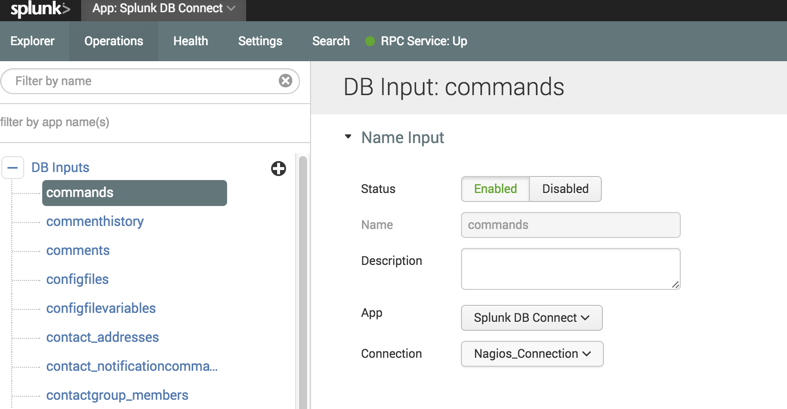The width and height of the screenshot is (787, 409).
Task: Open the Search tab
Action: pyautogui.click(x=331, y=41)
